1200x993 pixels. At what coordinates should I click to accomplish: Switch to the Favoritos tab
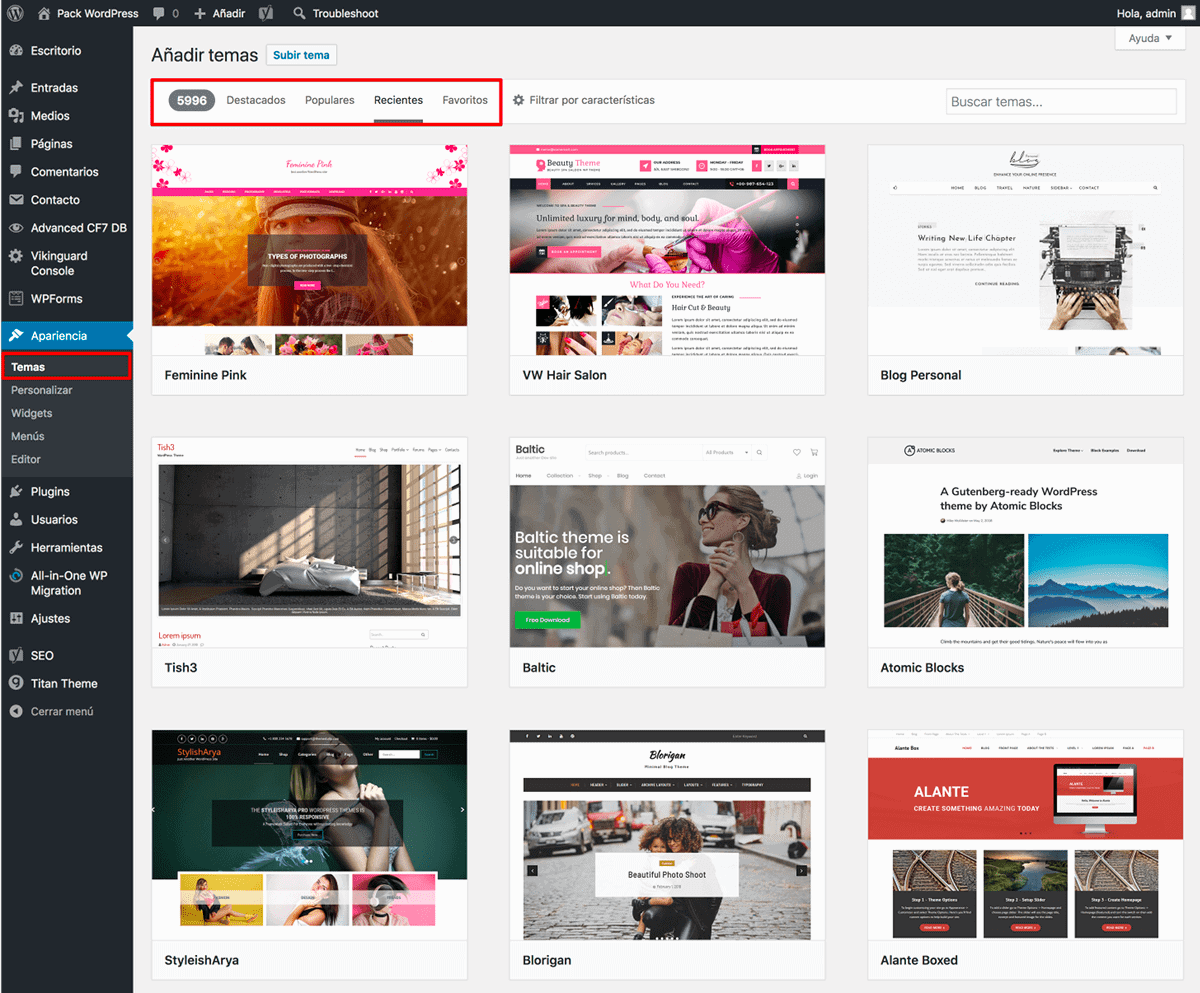point(465,100)
